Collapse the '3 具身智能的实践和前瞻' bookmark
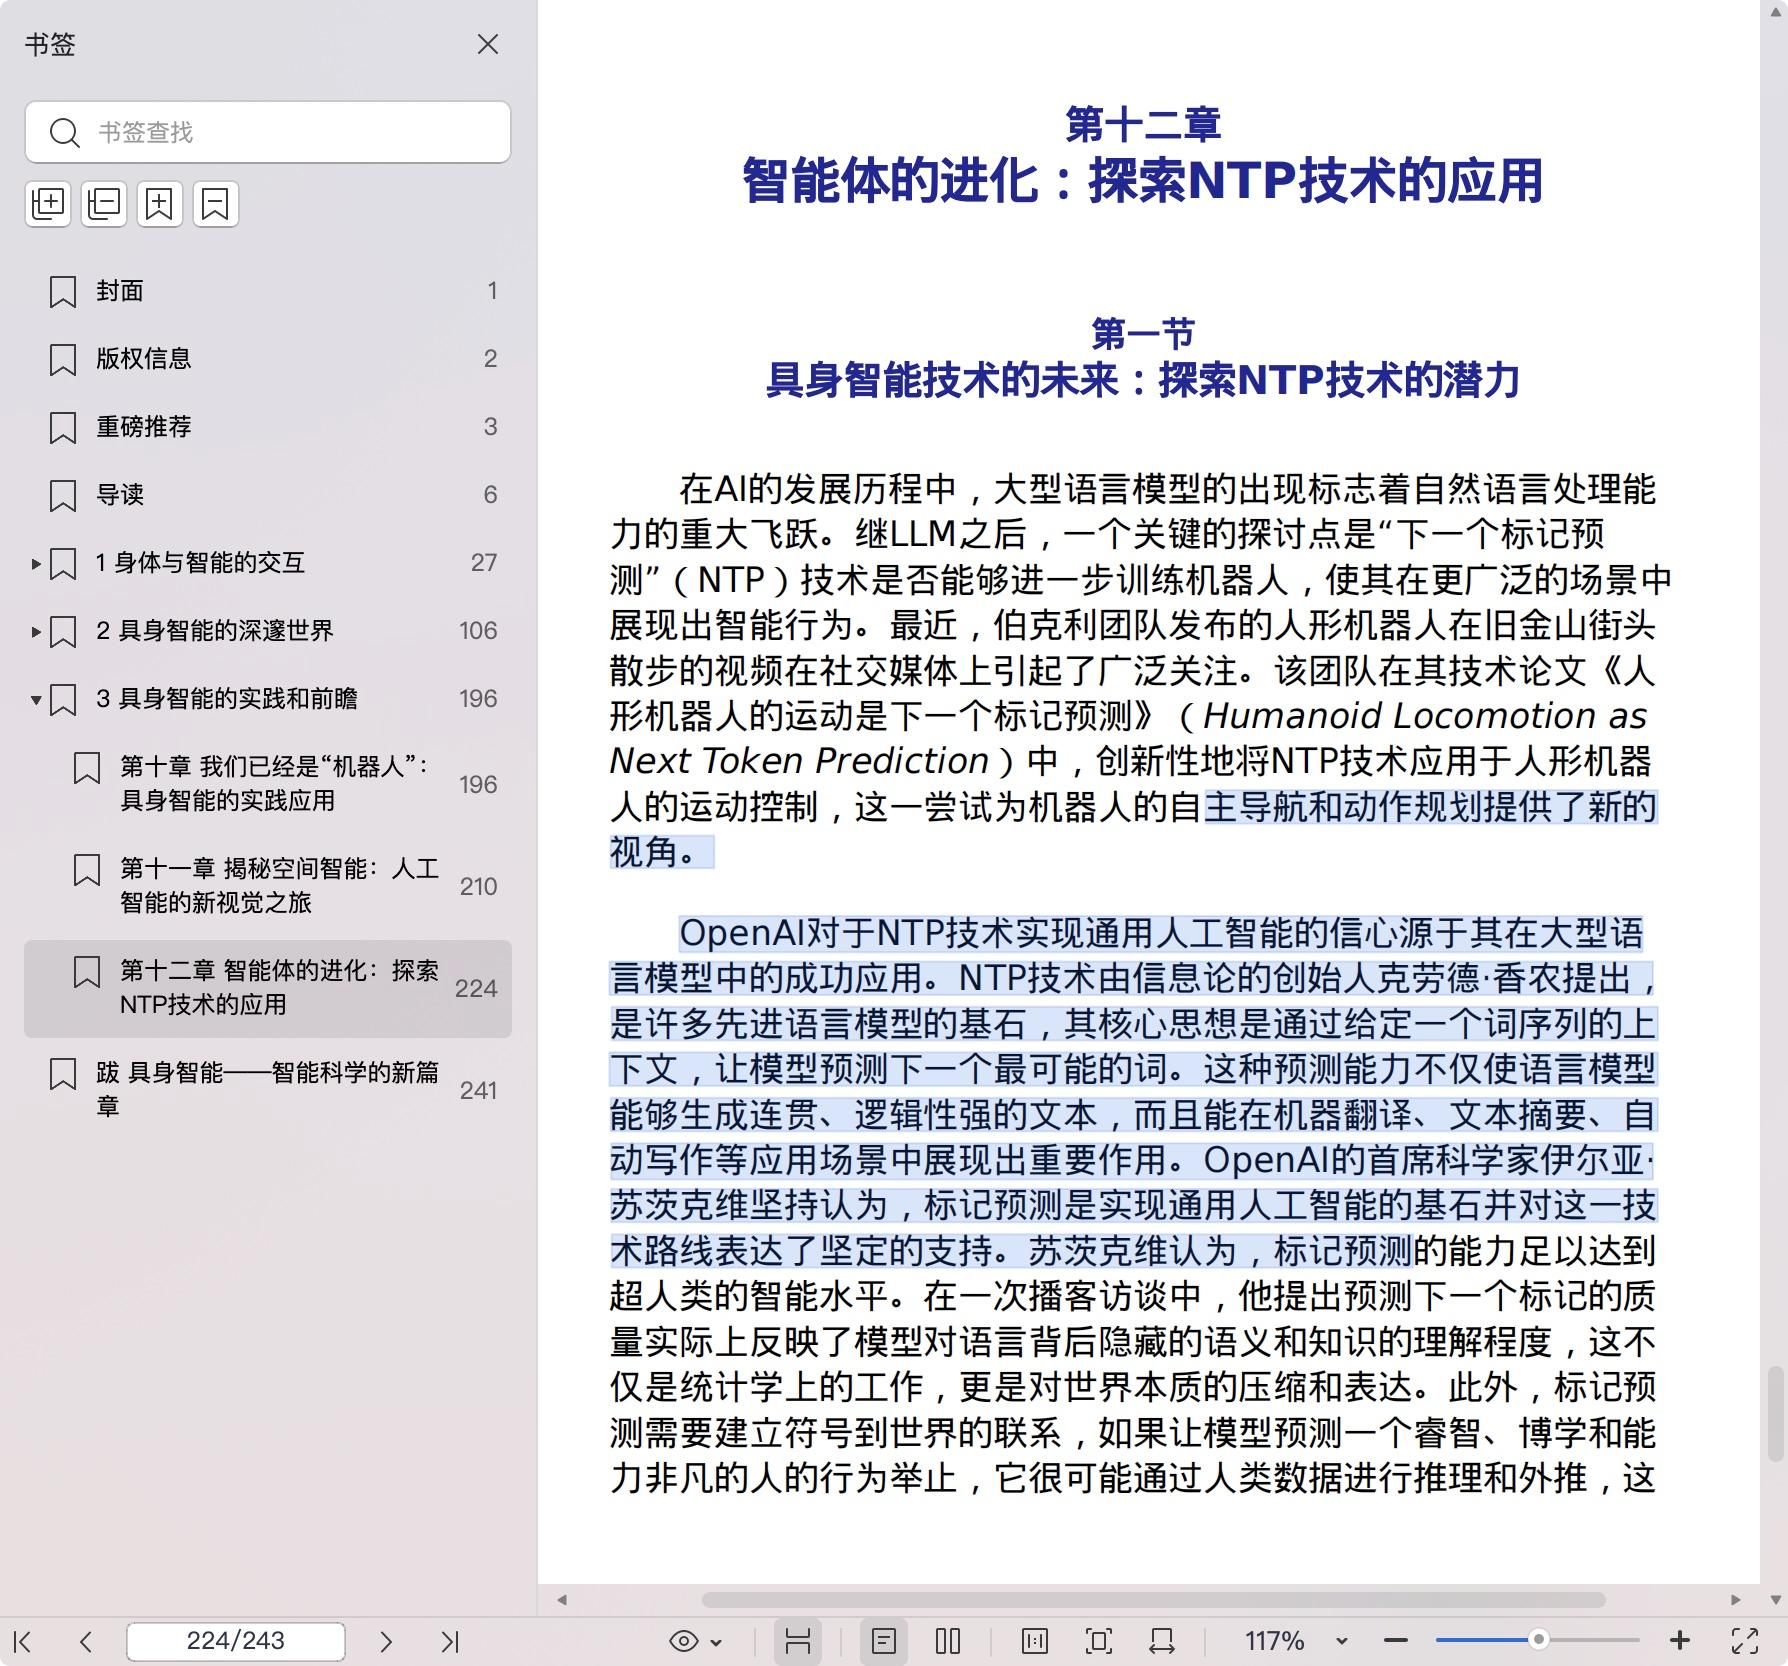This screenshot has width=1788, height=1666. point(36,700)
